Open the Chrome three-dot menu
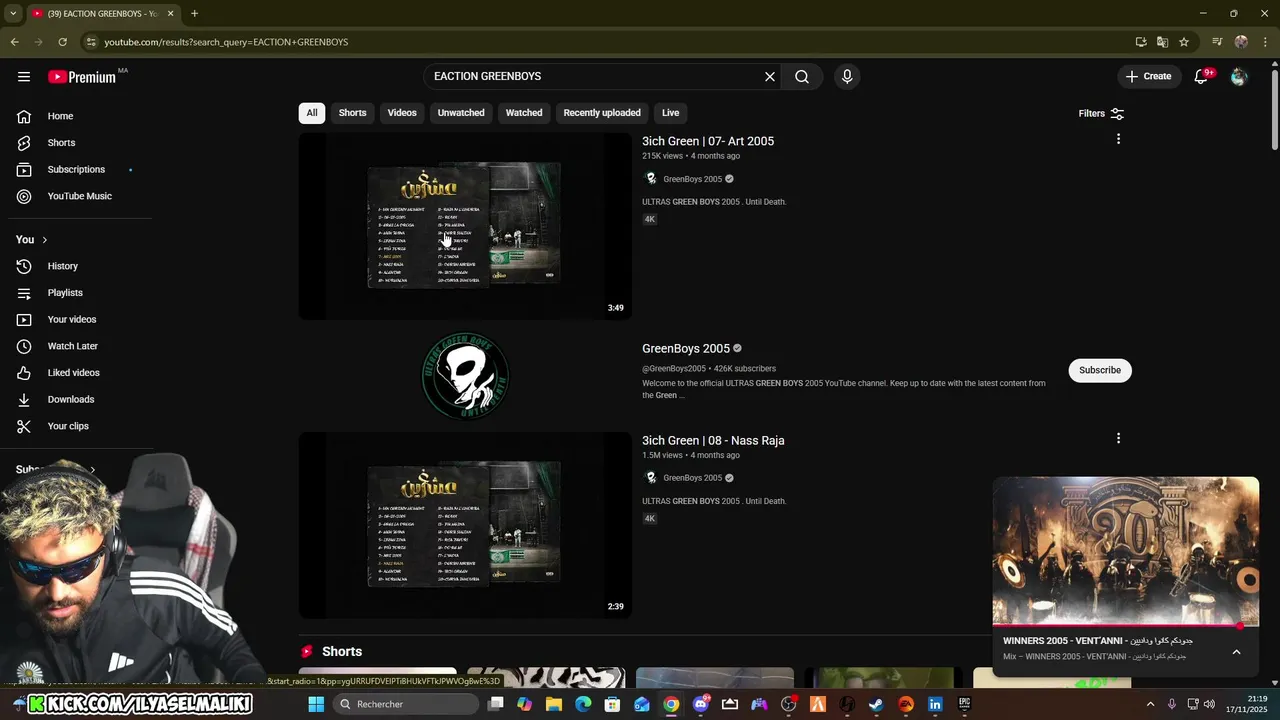 (1265, 42)
